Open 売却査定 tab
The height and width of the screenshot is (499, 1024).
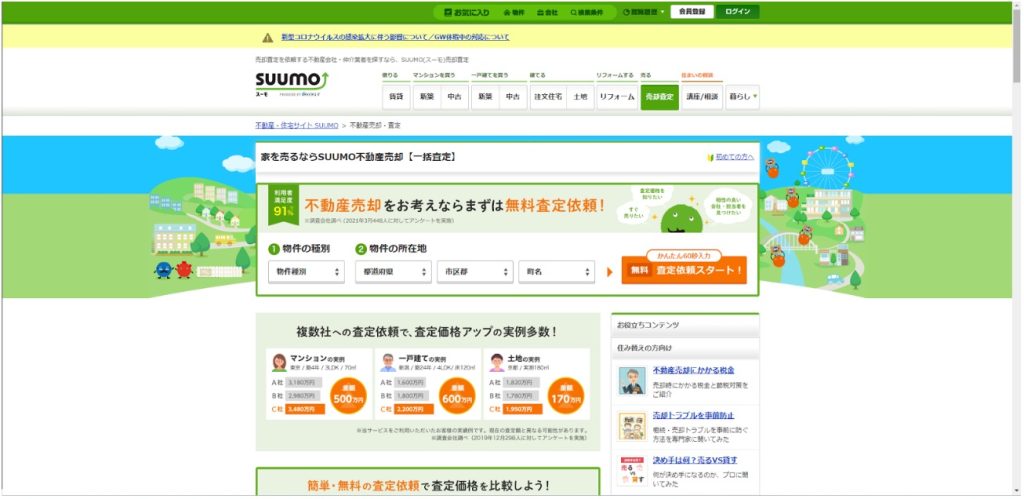click(x=660, y=97)
